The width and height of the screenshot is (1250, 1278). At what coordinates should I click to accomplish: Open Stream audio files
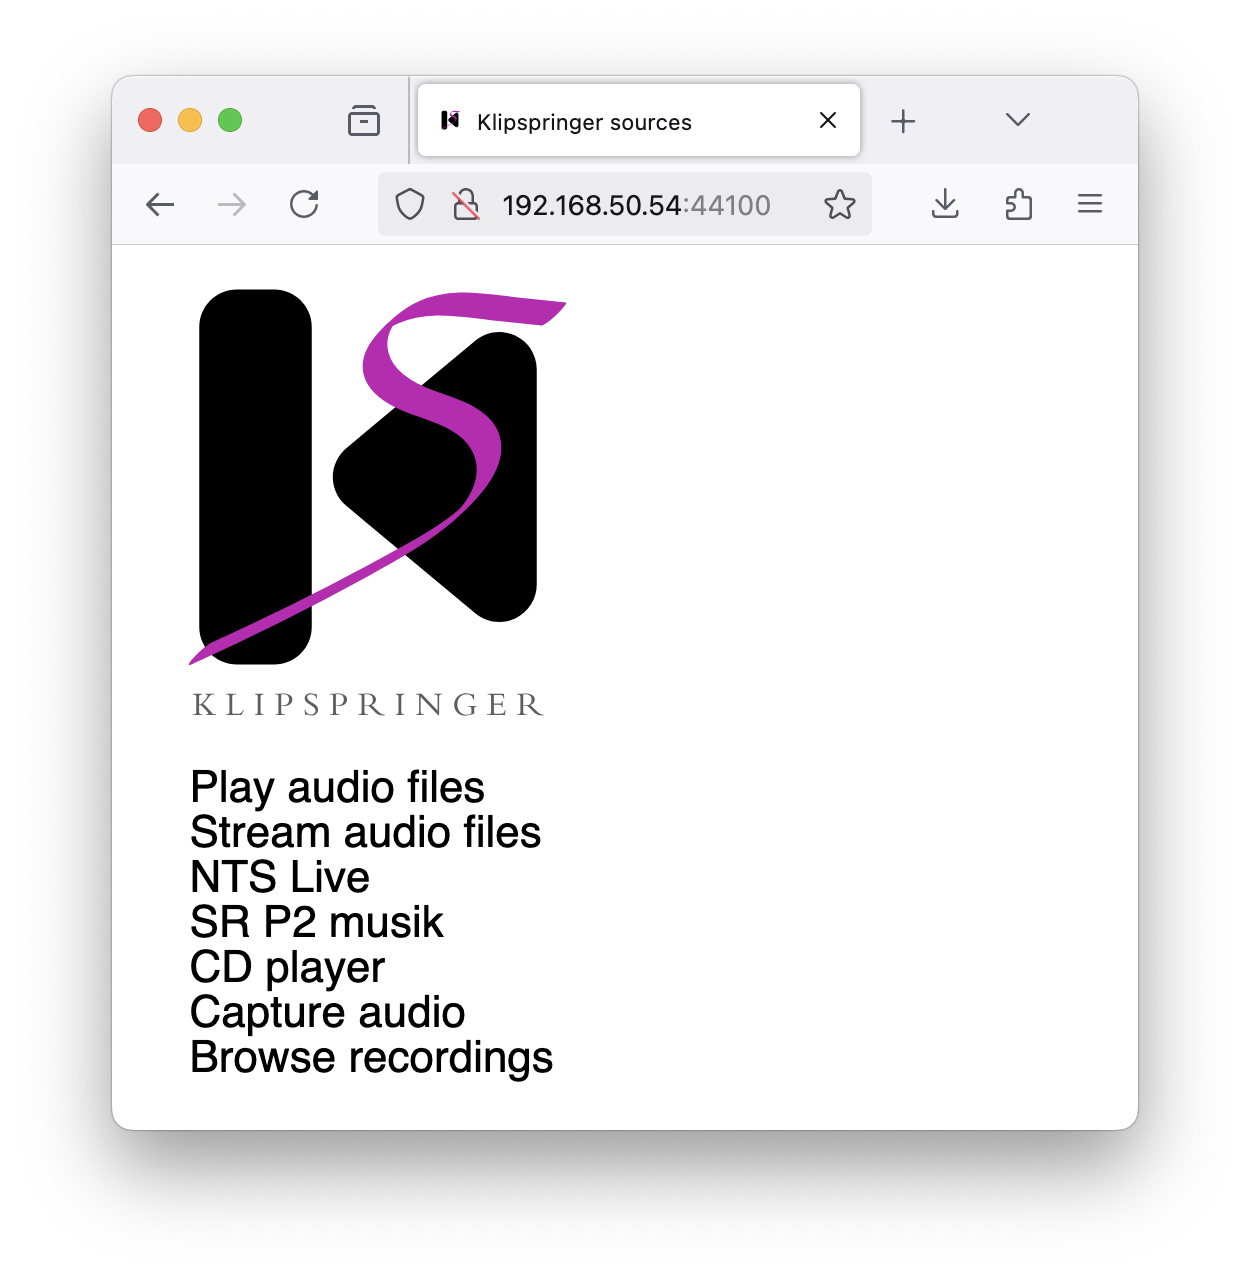pyautogui.click(x=365, y=832)
